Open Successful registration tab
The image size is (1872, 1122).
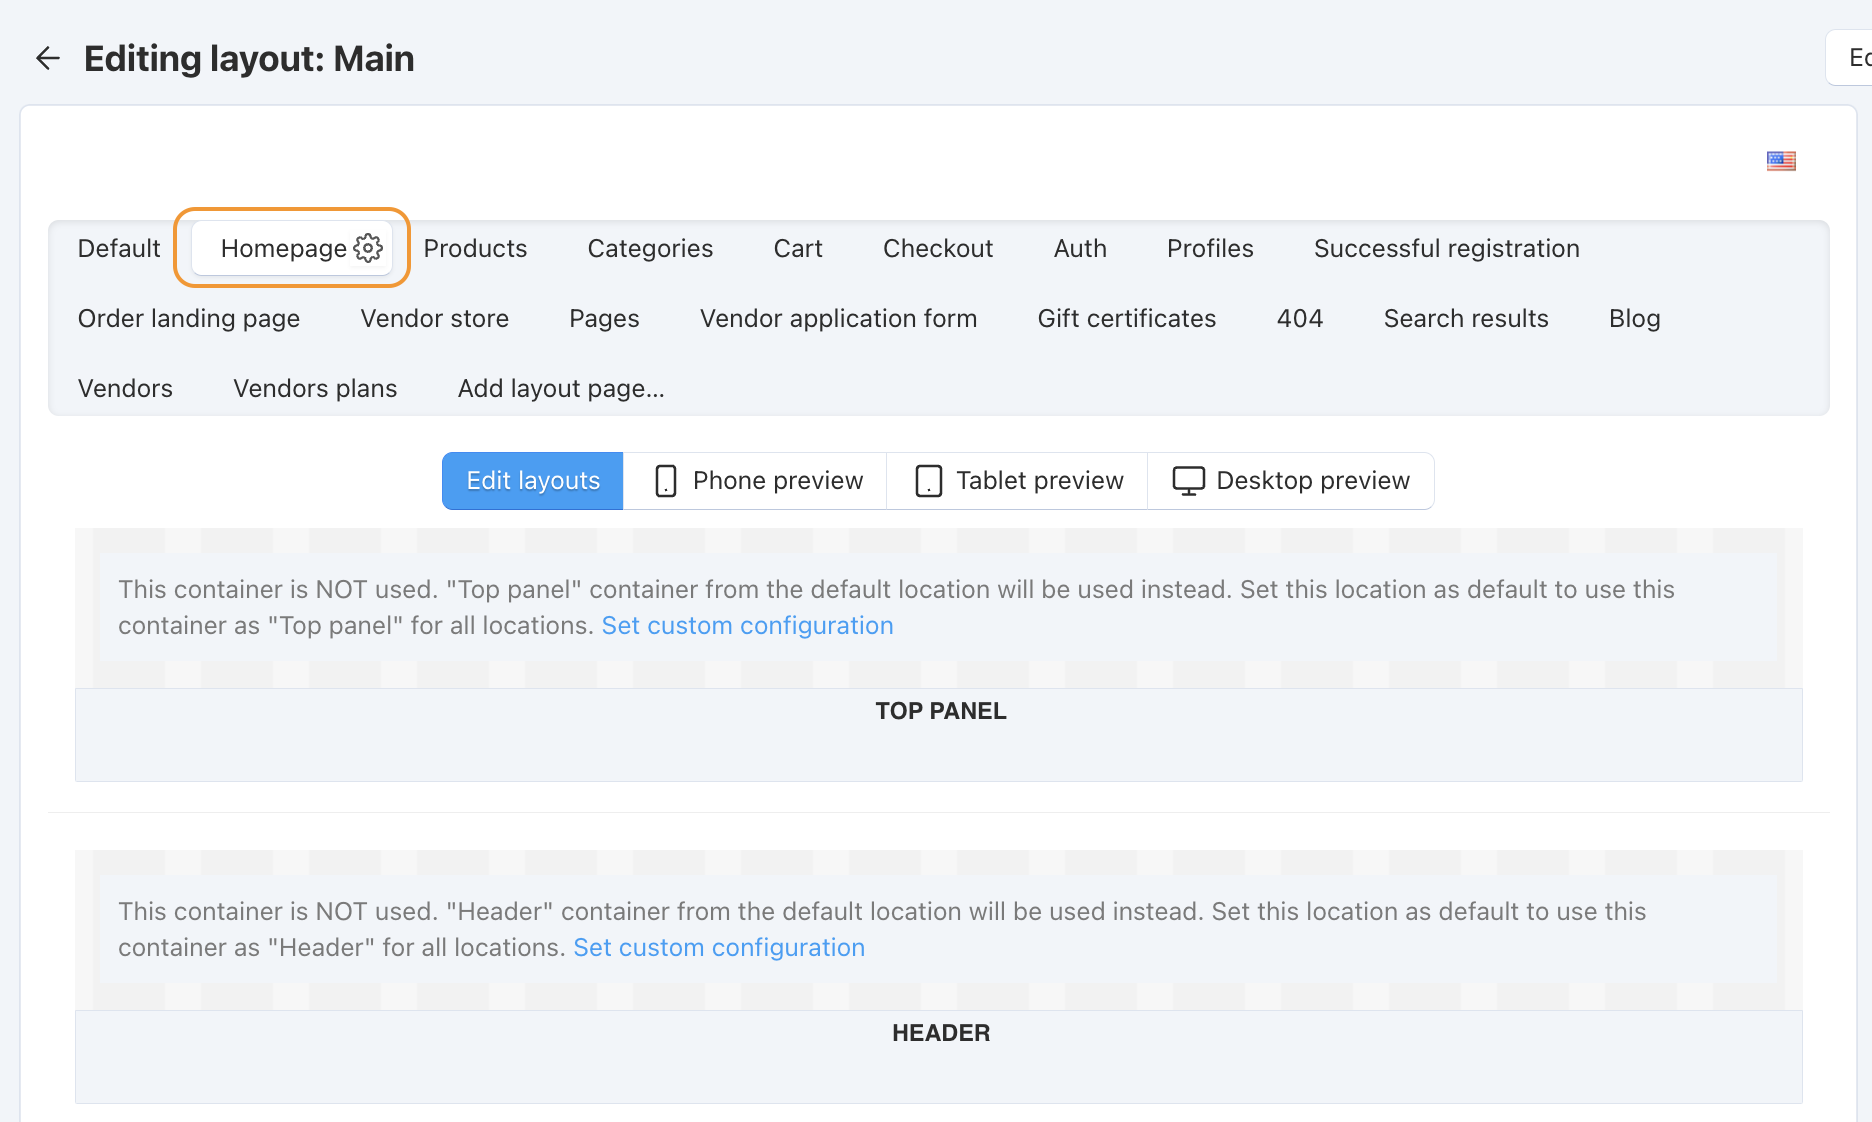click(1447, 248)
